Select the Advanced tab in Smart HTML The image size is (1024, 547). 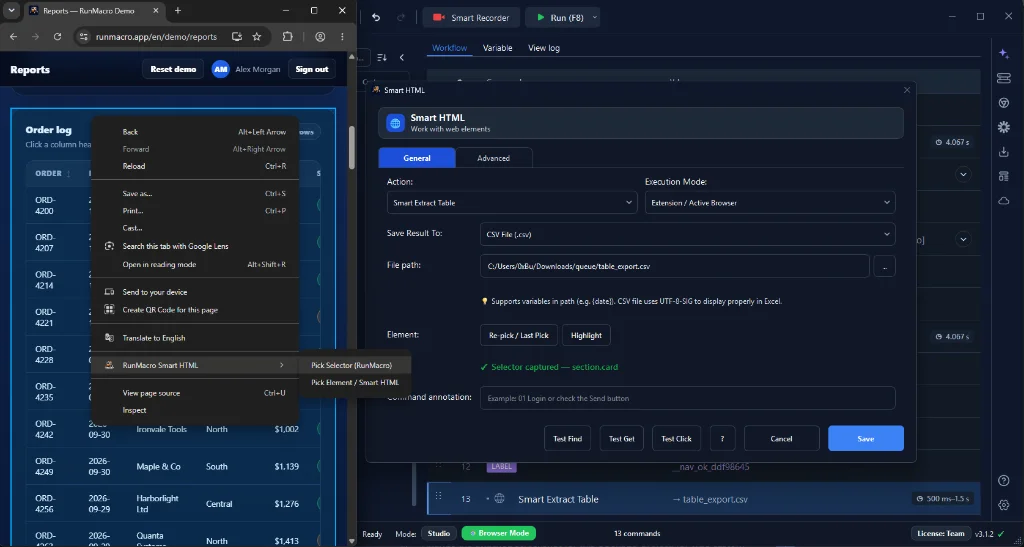point(494,158)
